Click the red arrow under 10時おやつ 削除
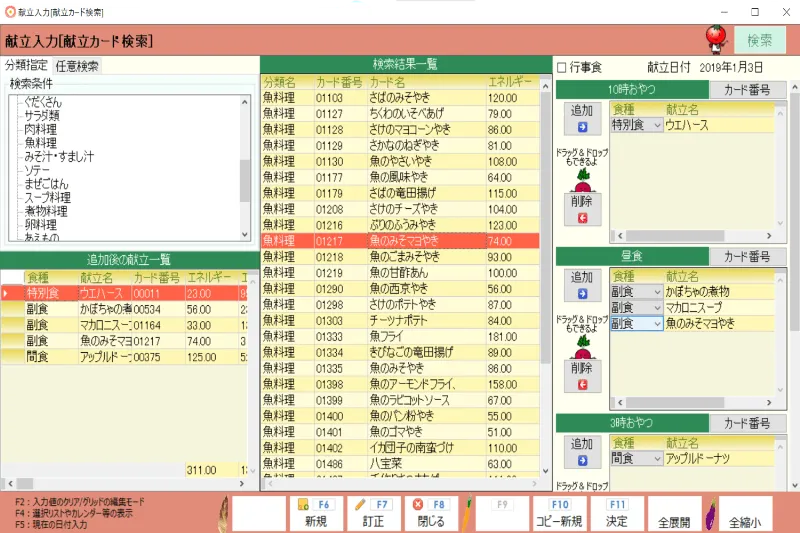The width and height of the screenshot is (800, 533). click(581, 219)
